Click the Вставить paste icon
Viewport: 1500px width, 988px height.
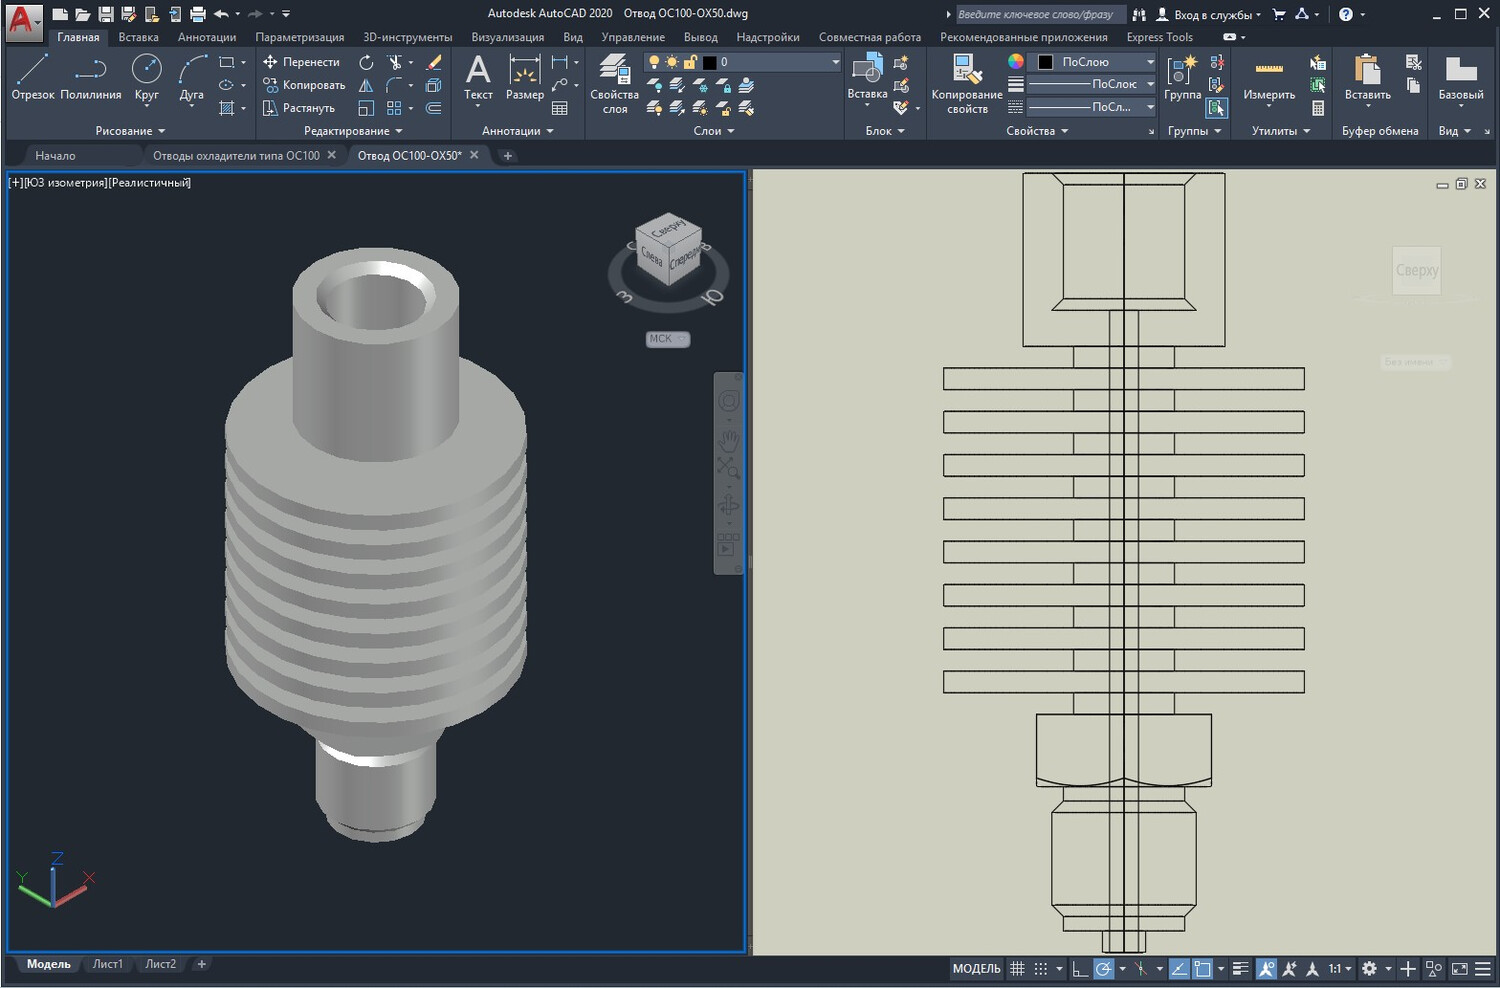tap(1367, 78)
